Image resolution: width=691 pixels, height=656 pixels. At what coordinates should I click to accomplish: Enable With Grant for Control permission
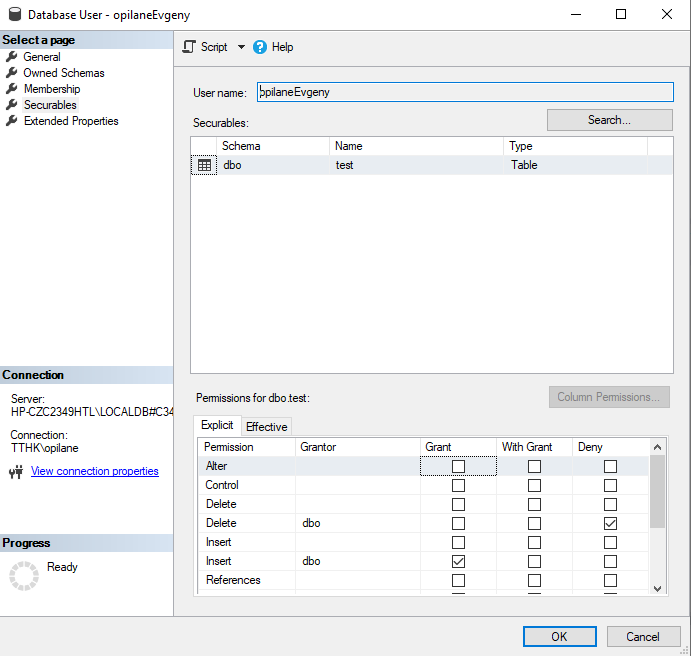(x=534, y=485)
